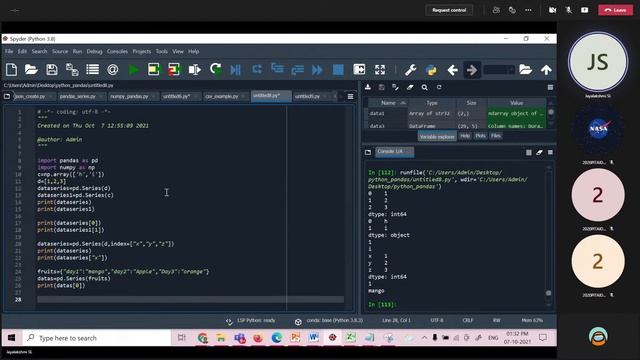Continue execution until next breakpoint icon

pos(318,70)
